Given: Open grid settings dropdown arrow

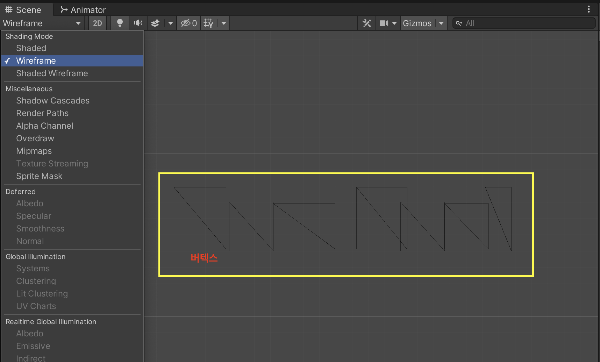Looking at the screenshot, I should click(x=224, y=23).
